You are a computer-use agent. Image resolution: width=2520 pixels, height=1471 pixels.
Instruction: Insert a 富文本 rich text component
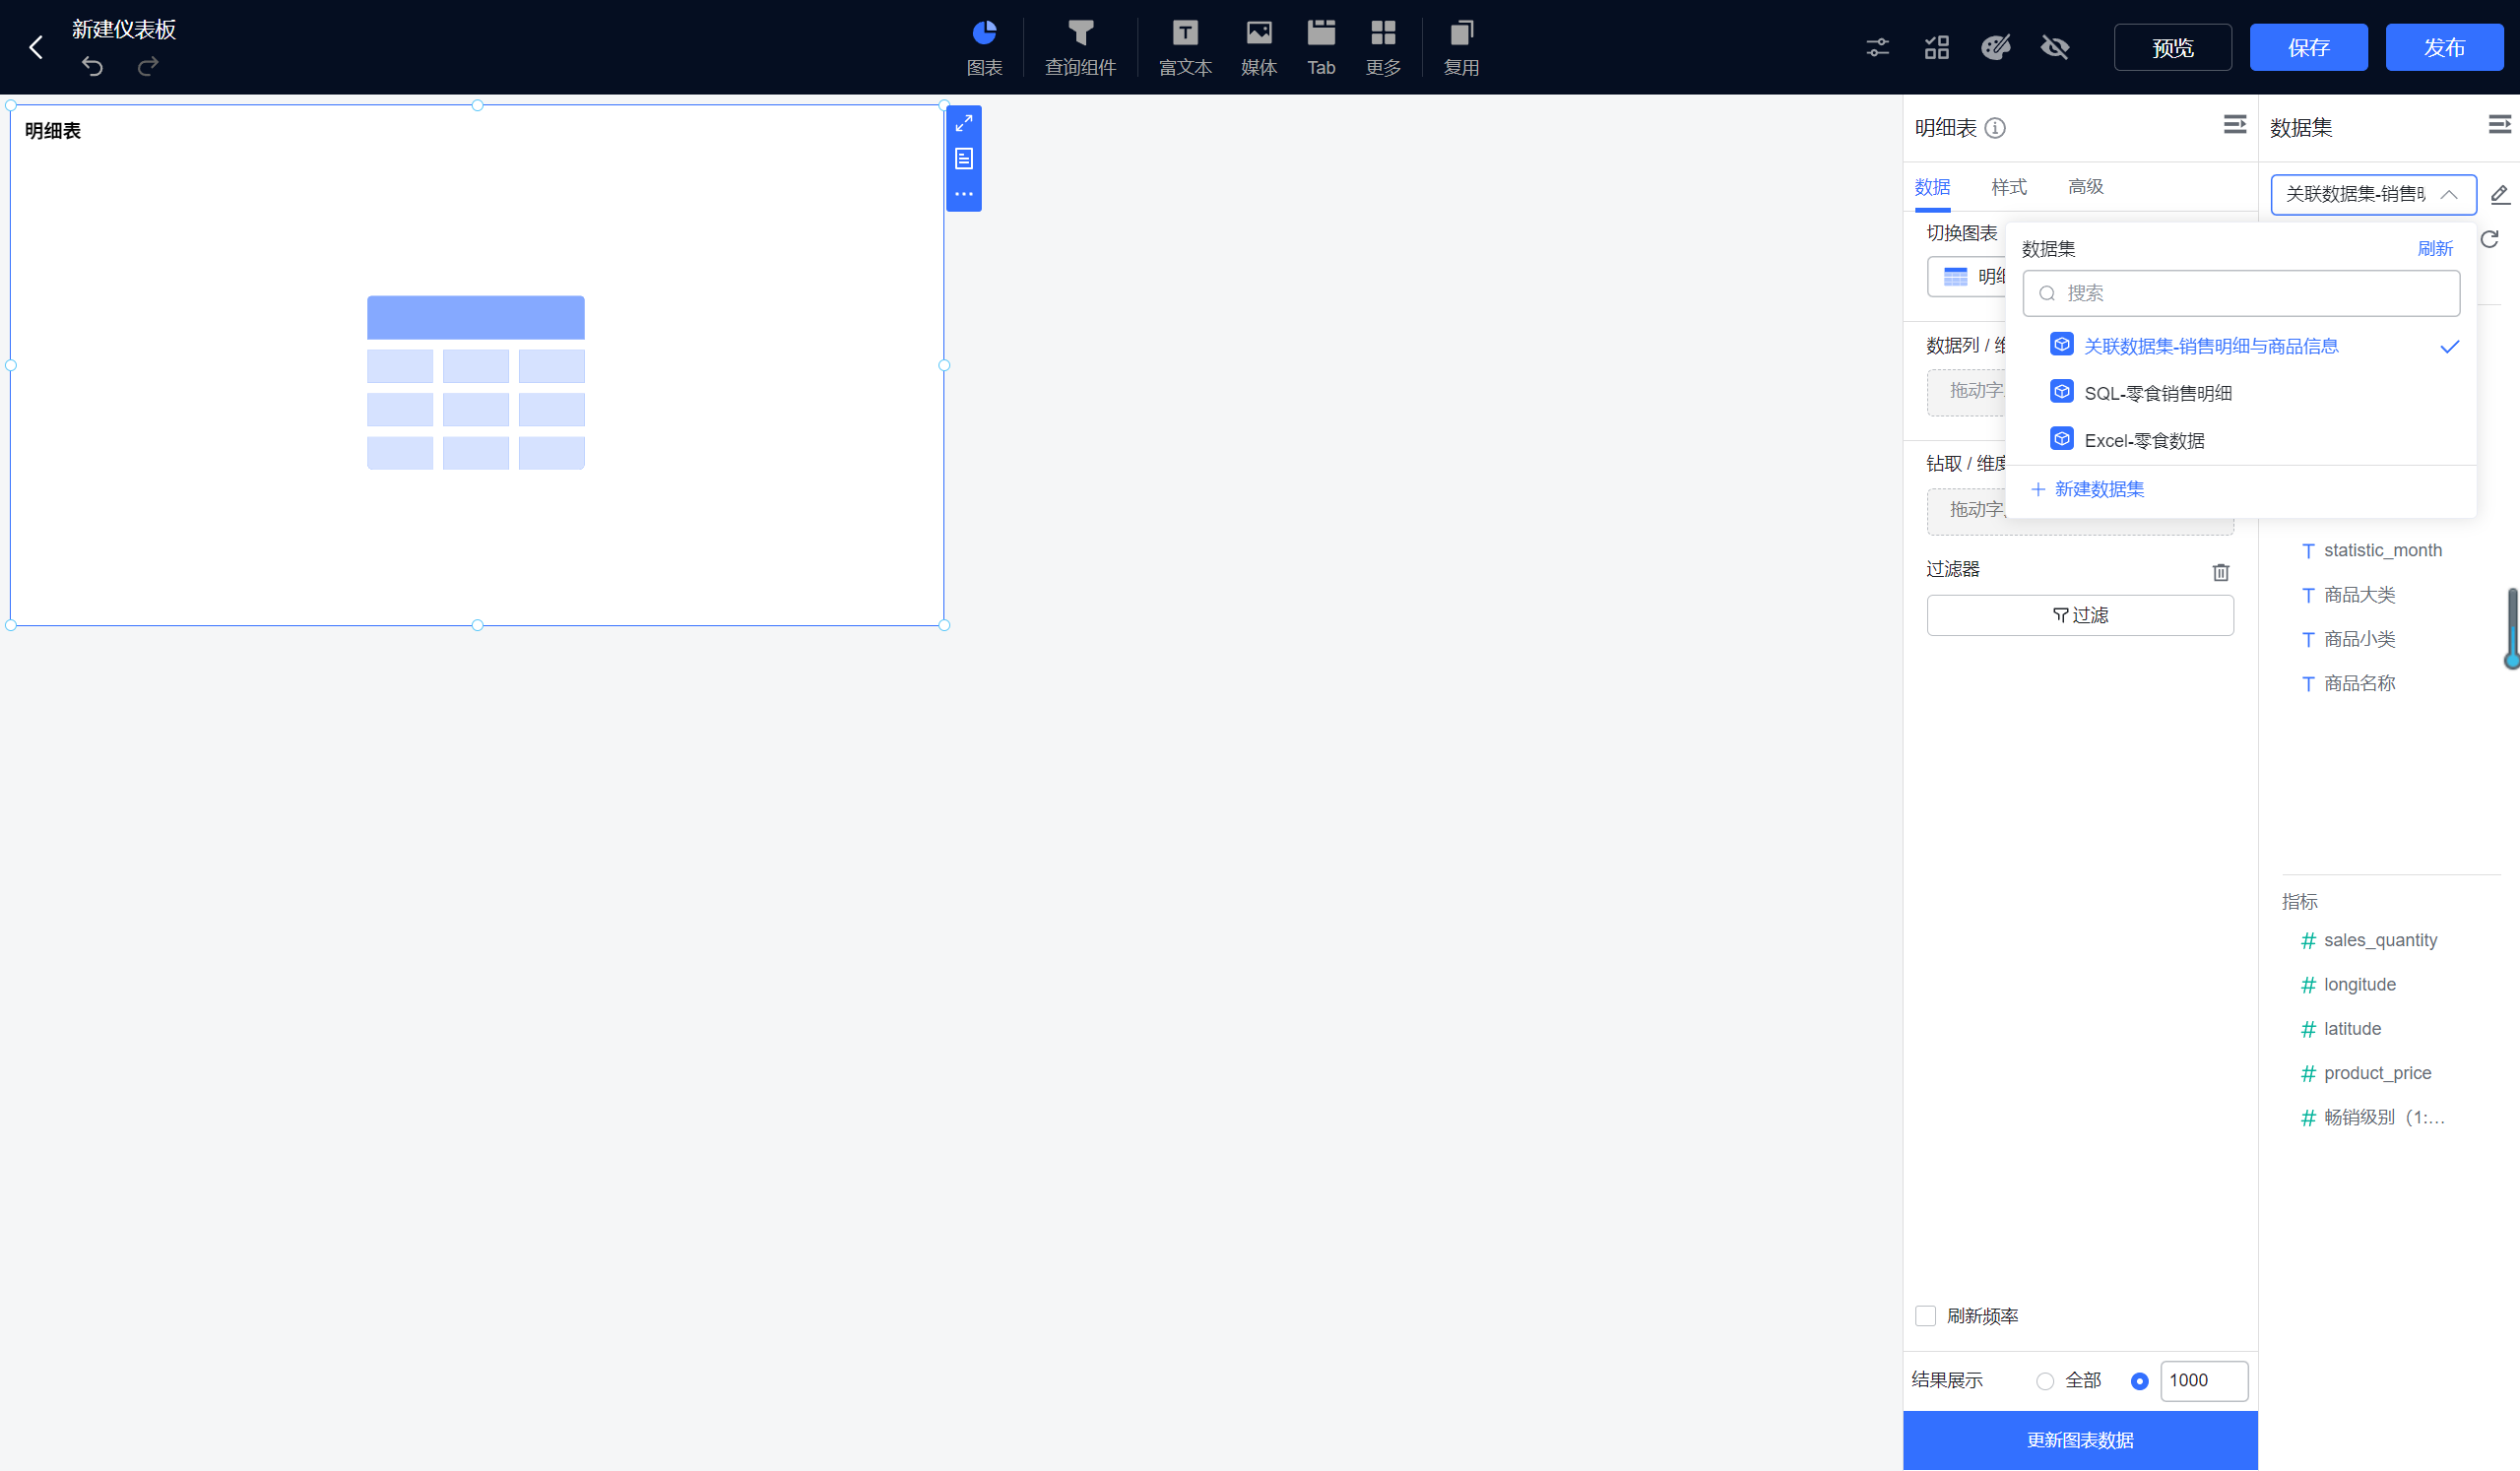tap(1185, 46)
